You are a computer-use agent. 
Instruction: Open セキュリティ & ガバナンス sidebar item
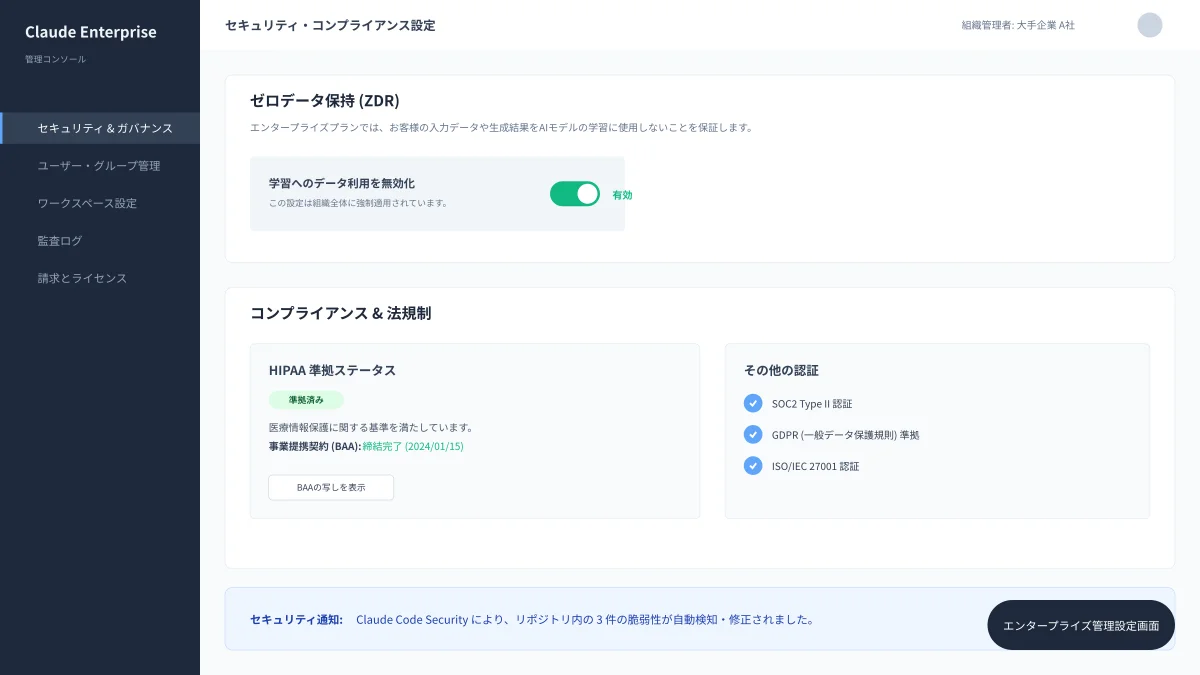[100, 128]
